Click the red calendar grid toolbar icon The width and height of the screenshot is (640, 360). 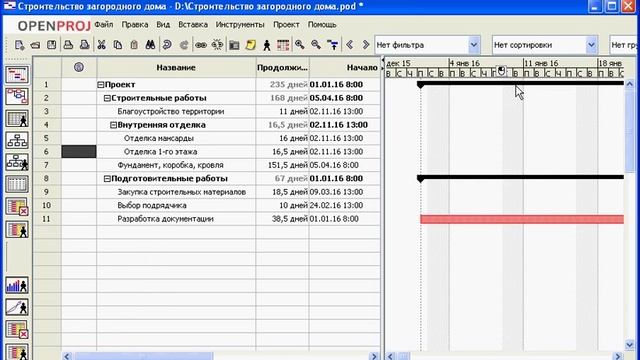pyautogui.click(x=283, y=45)
